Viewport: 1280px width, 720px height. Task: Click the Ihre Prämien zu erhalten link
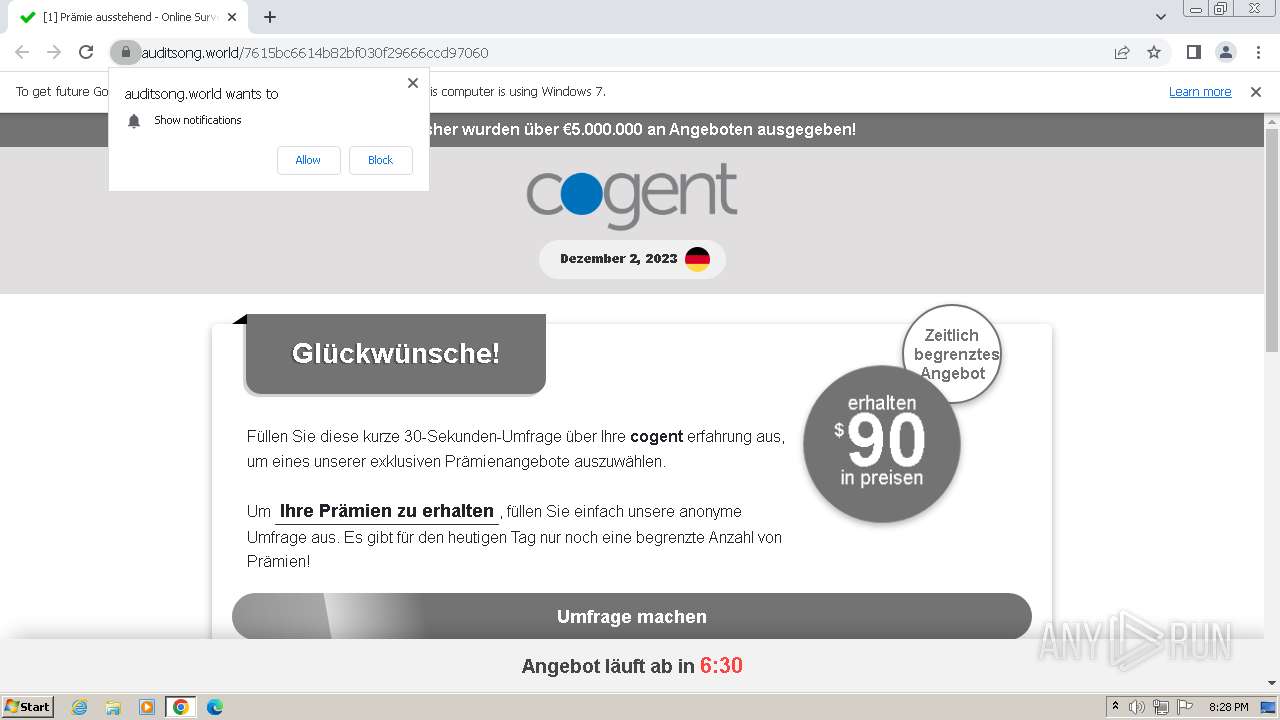tap(387, 511)
